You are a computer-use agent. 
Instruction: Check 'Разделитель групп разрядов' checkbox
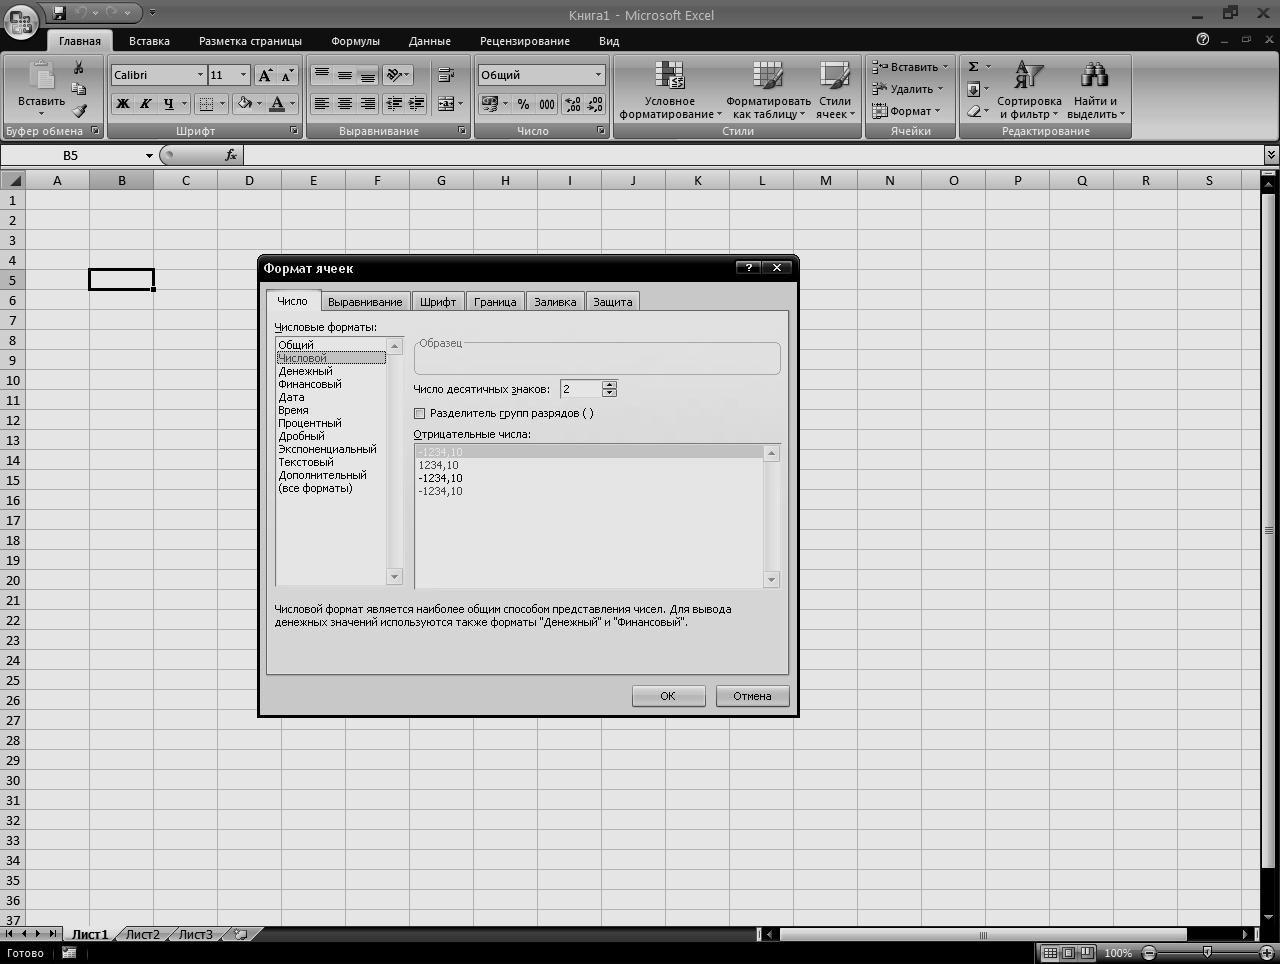[420, 413]
